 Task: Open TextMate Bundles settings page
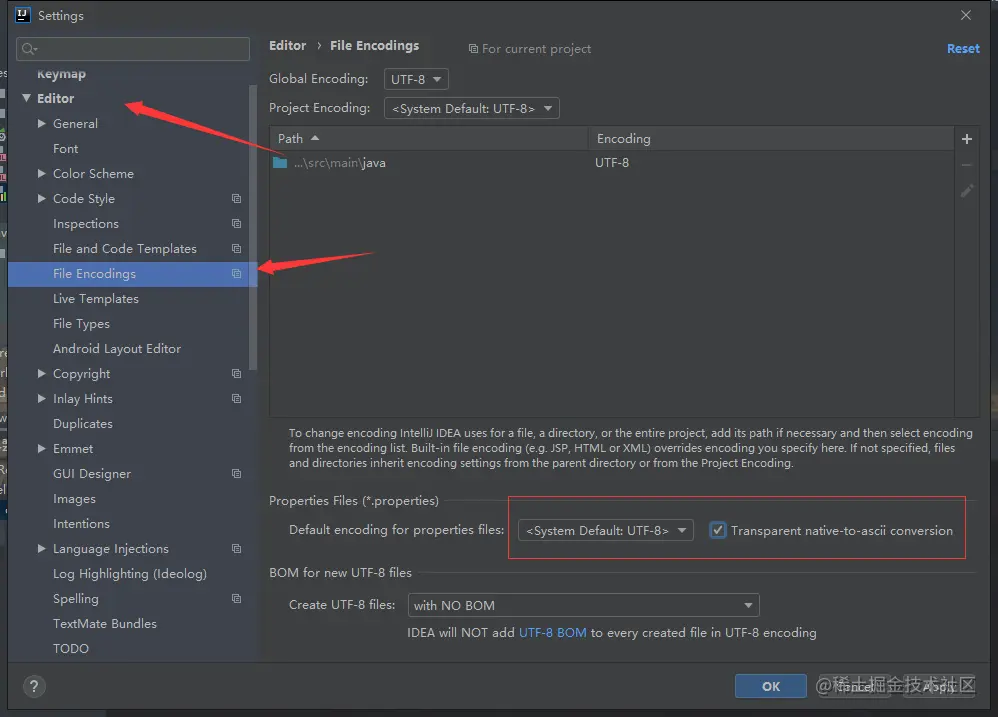click(105, 623)
